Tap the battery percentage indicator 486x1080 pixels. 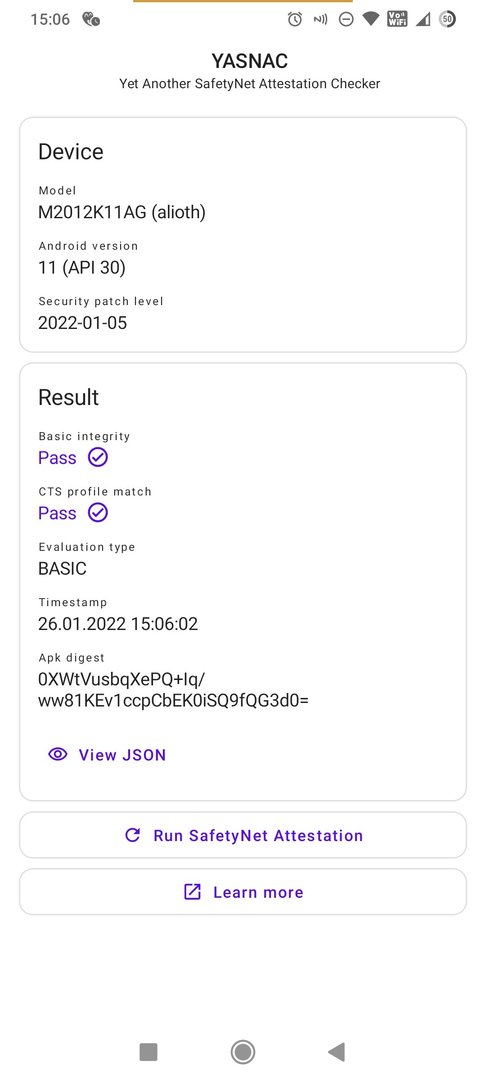click(447, 19)
